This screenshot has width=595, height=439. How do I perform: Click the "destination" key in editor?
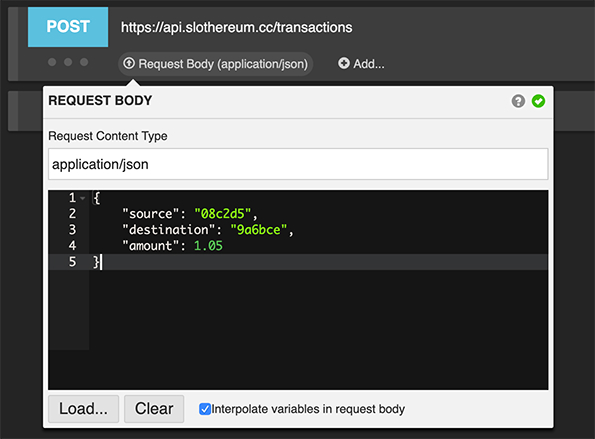pyautogui.click(x=169, y=230)
